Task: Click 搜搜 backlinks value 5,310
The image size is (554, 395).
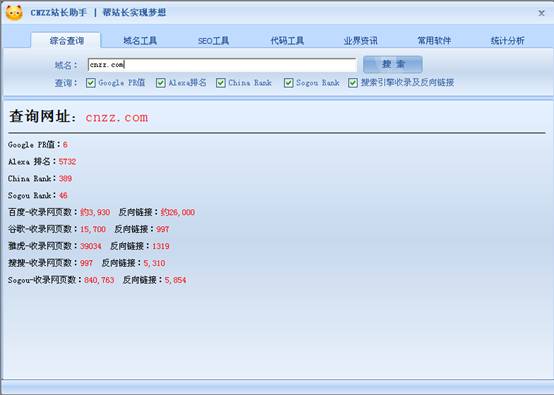Action: pyautogui.click(x=154, y=263)
